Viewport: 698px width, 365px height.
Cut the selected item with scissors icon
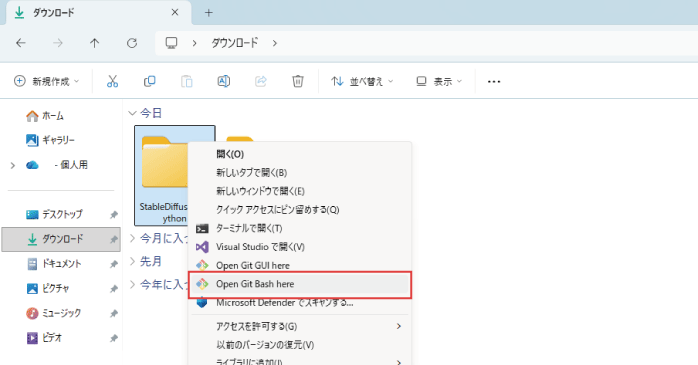coord(112,81)
